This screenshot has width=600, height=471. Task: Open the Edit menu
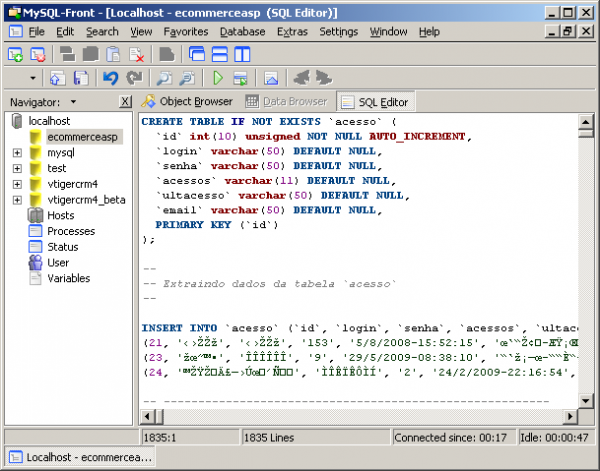click(65, 32)
